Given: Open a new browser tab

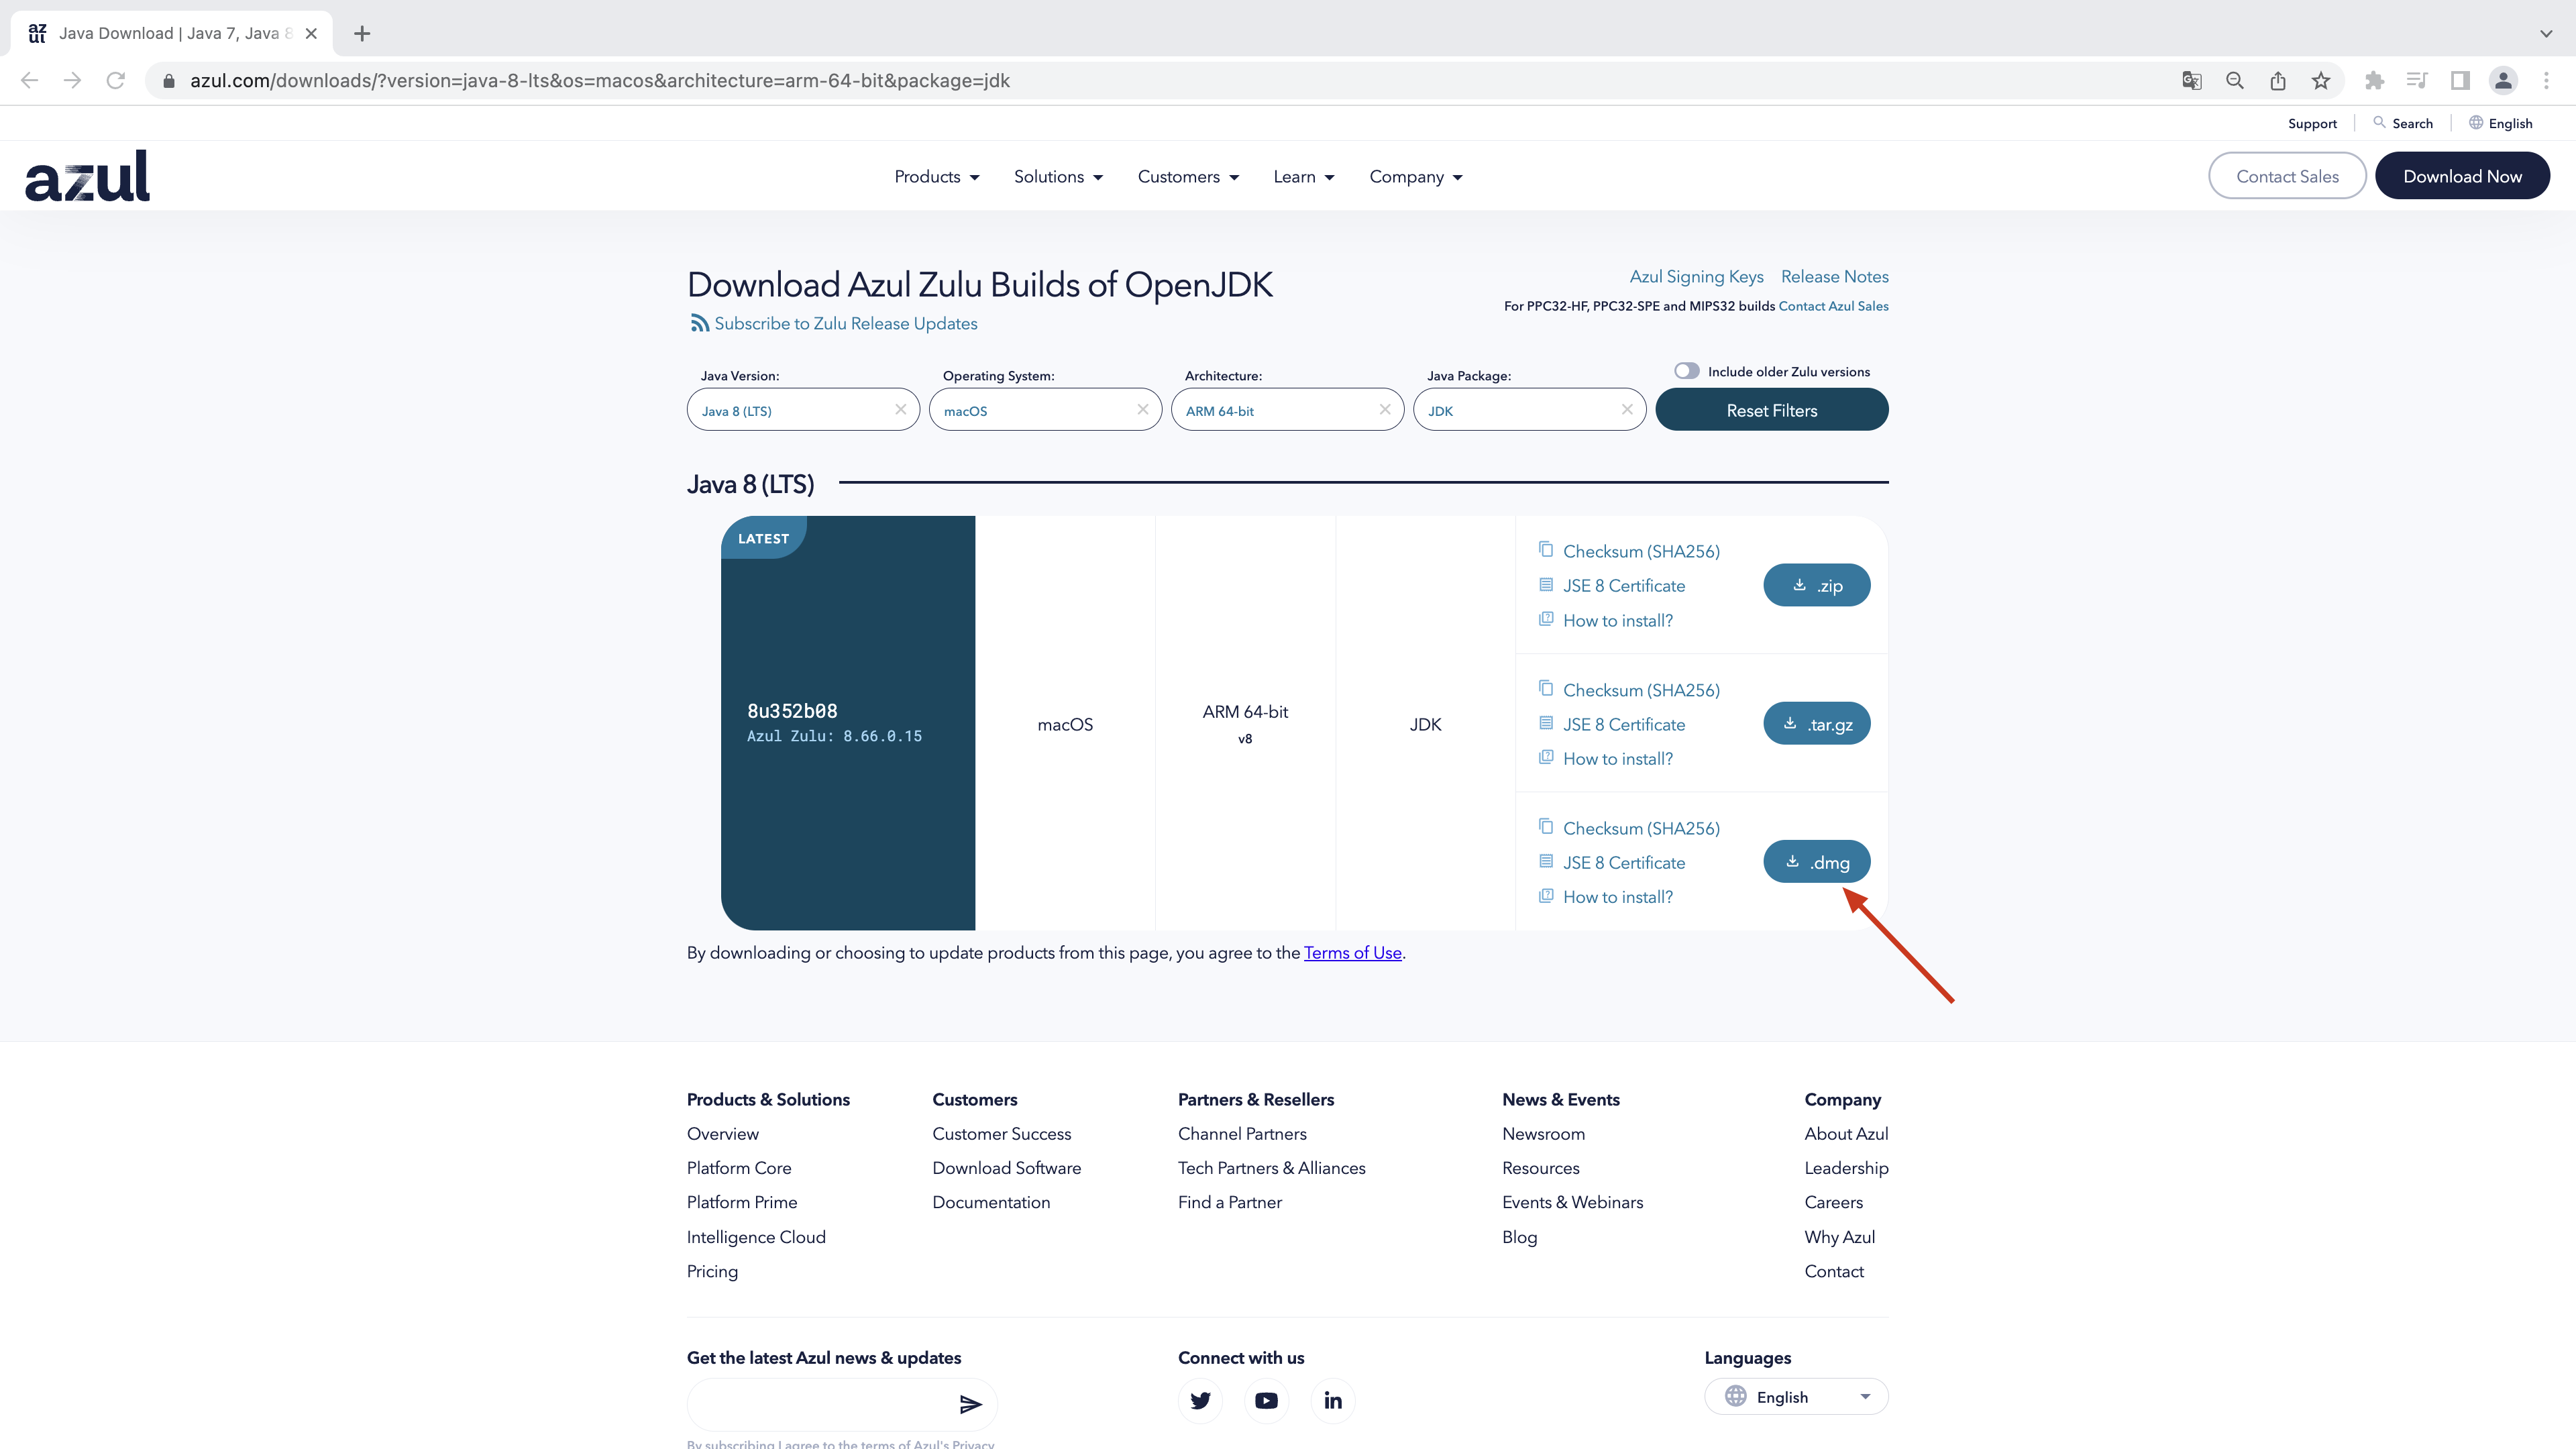Looking at the screenshot, I should click(362, 33).
